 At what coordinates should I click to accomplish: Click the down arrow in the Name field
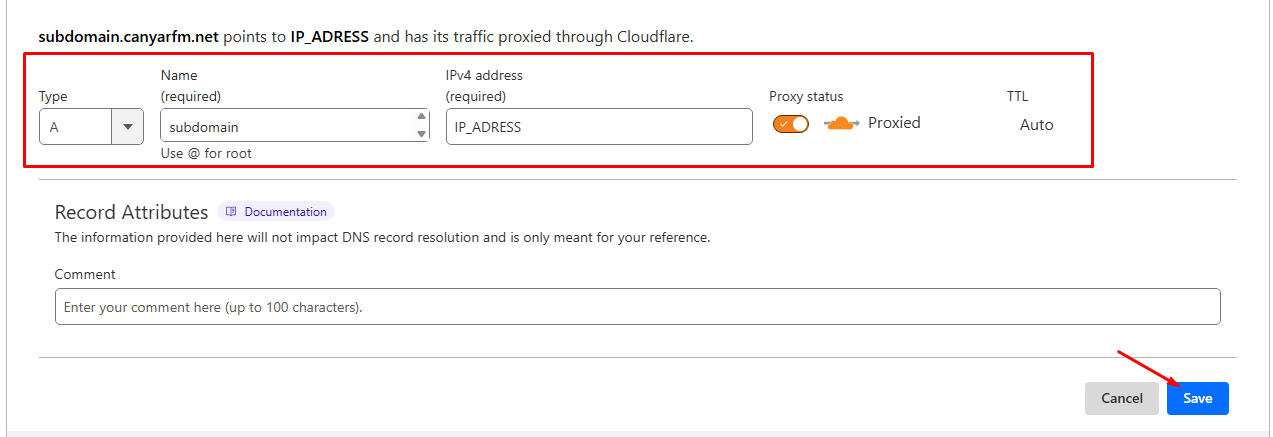tap(421, 134)
